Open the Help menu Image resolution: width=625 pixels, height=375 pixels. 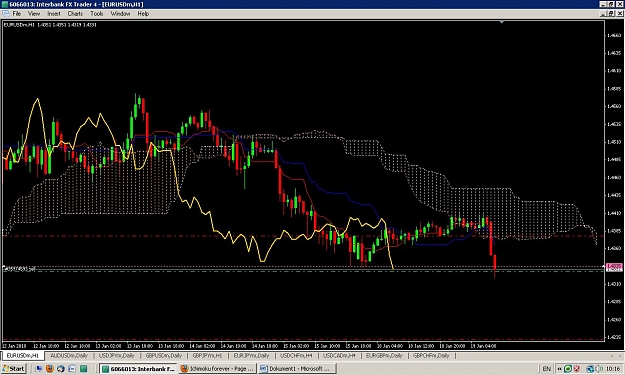143,14
